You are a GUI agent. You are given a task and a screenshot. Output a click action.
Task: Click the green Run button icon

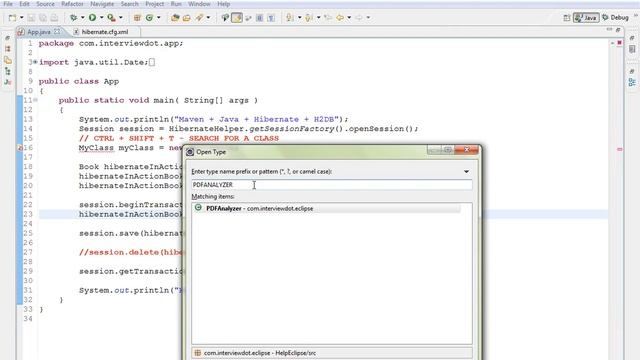point(93,18)
